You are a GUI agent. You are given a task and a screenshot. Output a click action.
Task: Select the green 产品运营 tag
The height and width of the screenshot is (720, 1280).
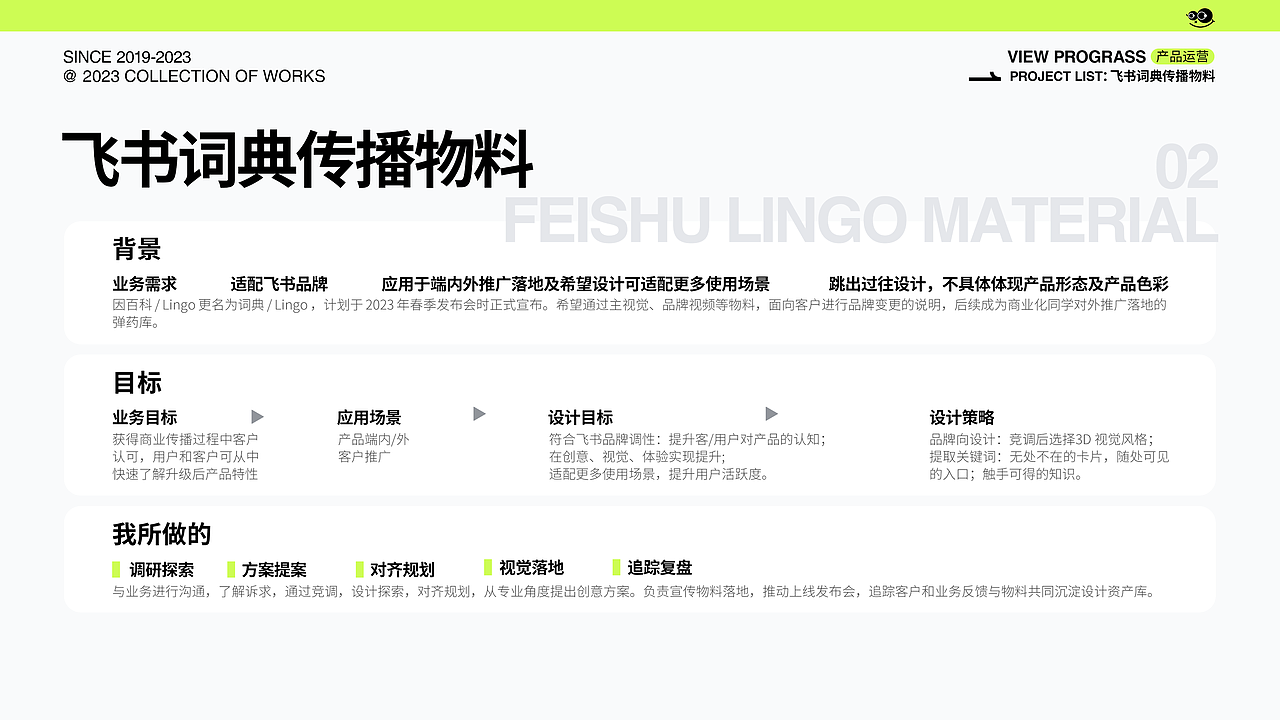click(1182, 57)
